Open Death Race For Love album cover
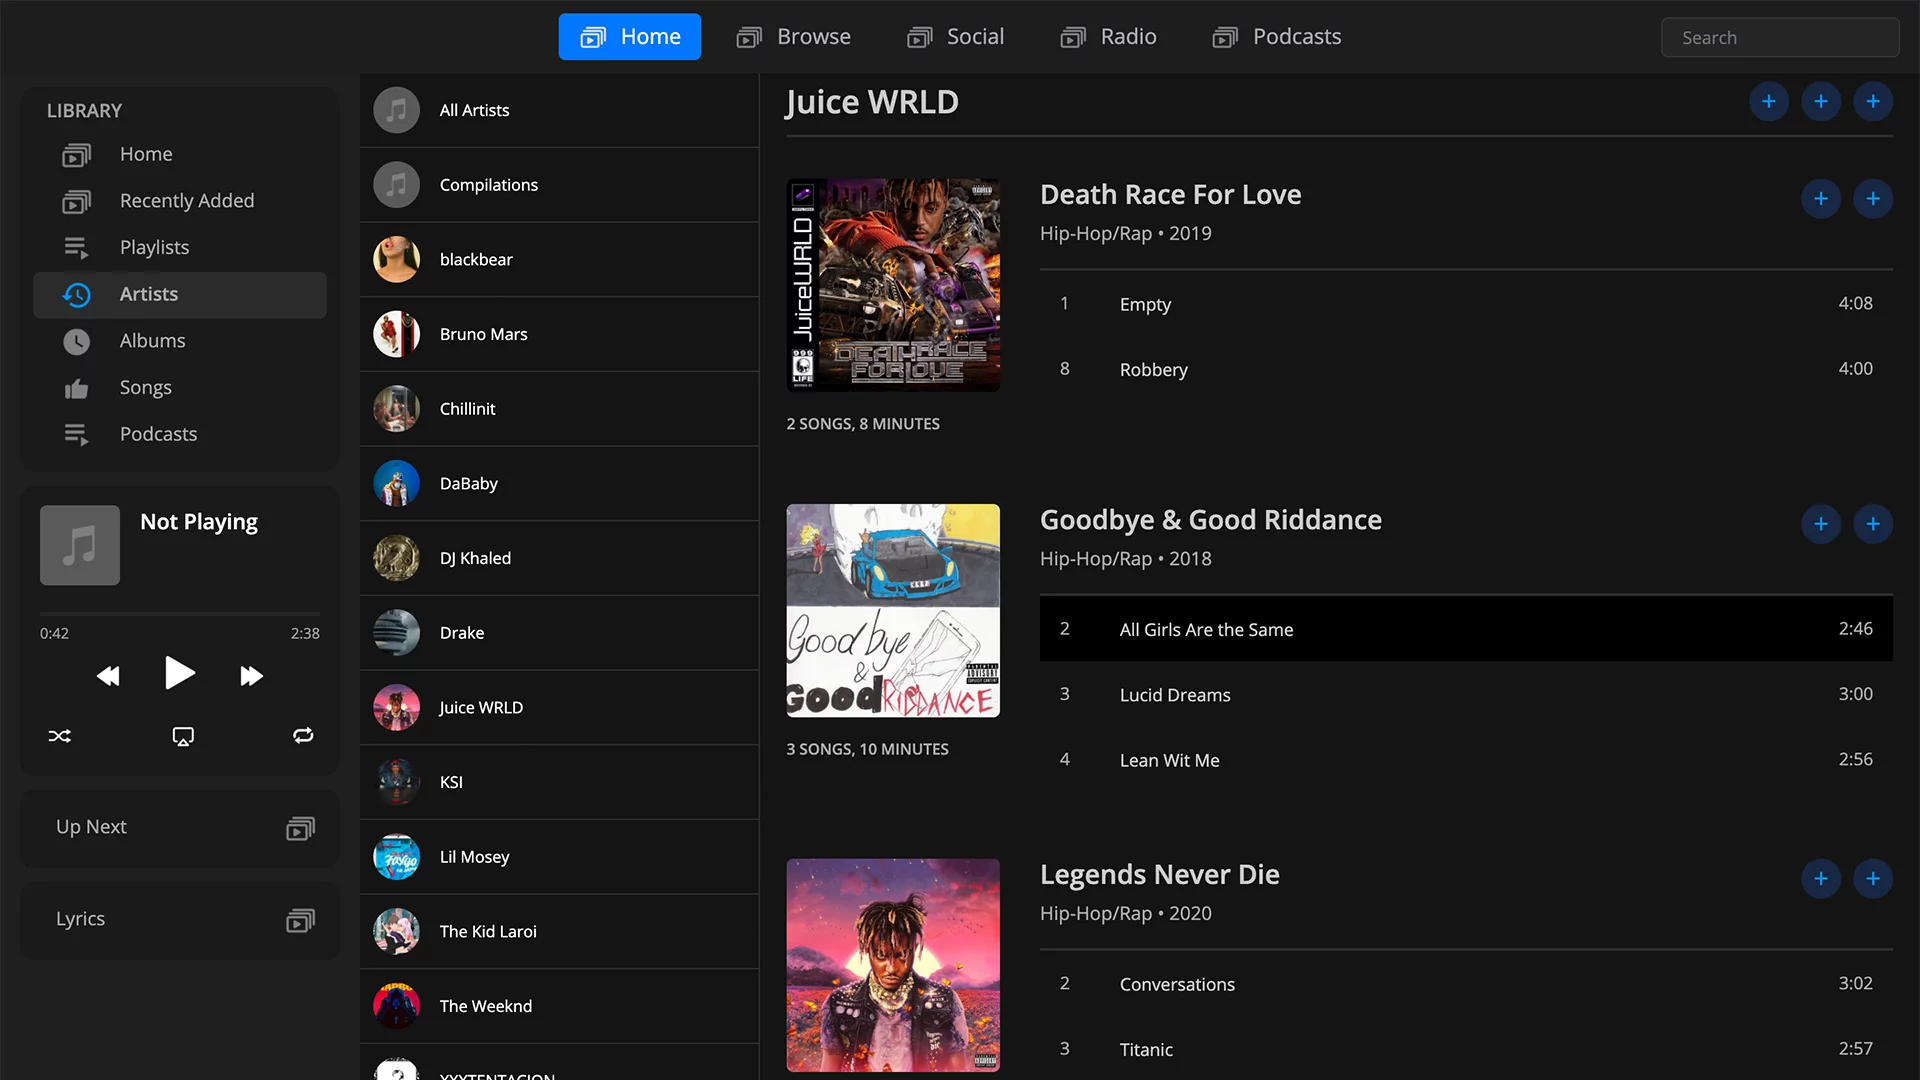 coord(893,285)
